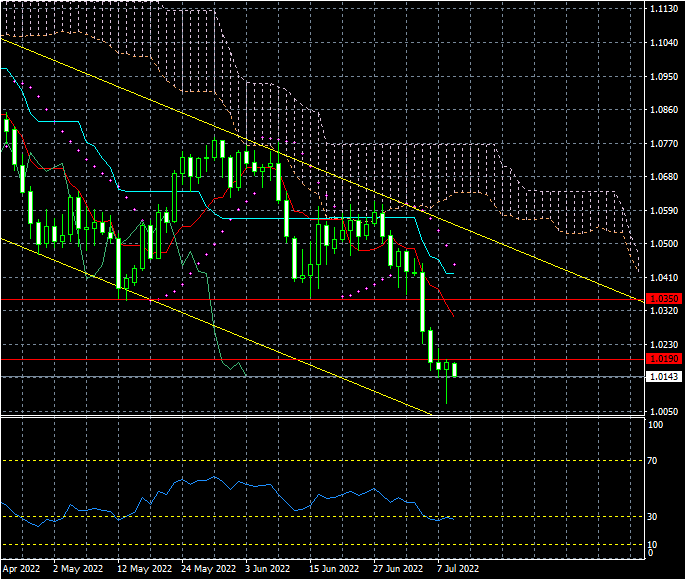Select the 1.0950 price scale value

(664, 77)
